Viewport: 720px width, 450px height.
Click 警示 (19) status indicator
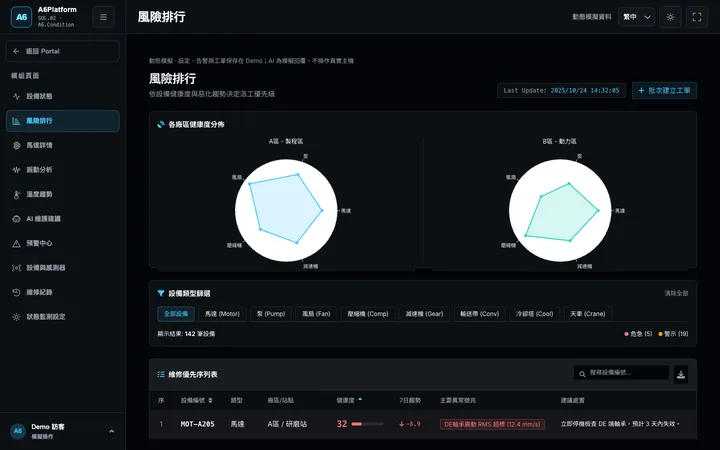673,334
